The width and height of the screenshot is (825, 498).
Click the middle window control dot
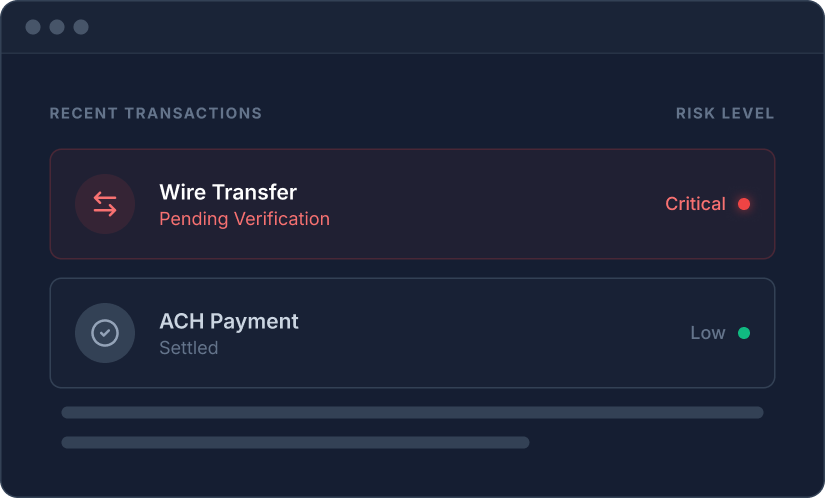[57, 27]
